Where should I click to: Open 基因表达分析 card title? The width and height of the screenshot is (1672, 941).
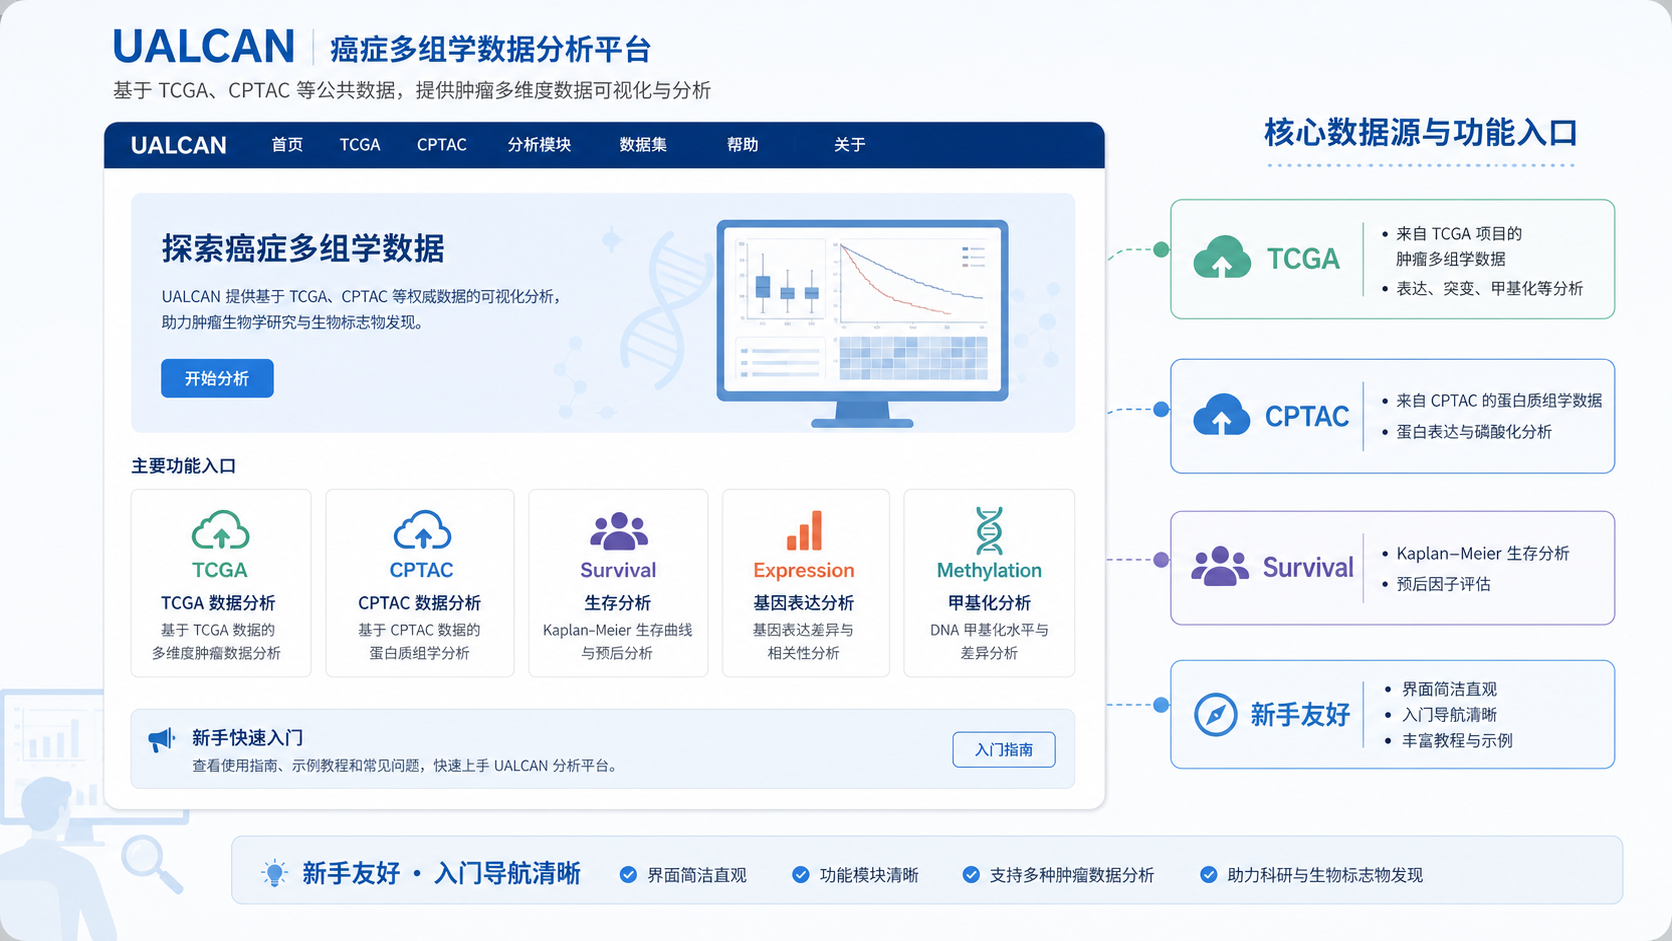(804, 603)
